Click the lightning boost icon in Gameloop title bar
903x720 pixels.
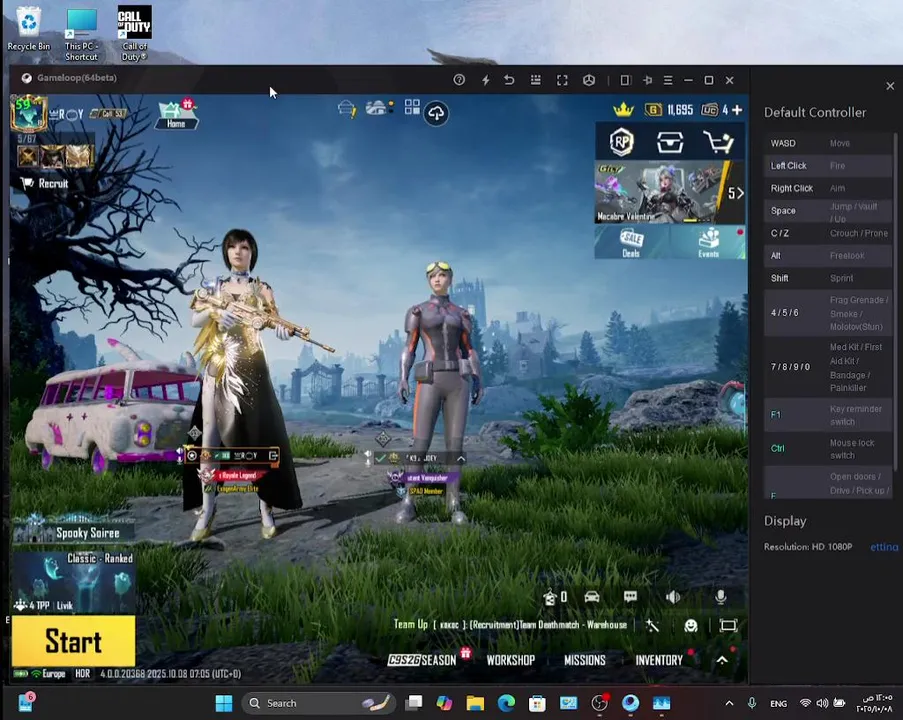[x=485, y=80]
